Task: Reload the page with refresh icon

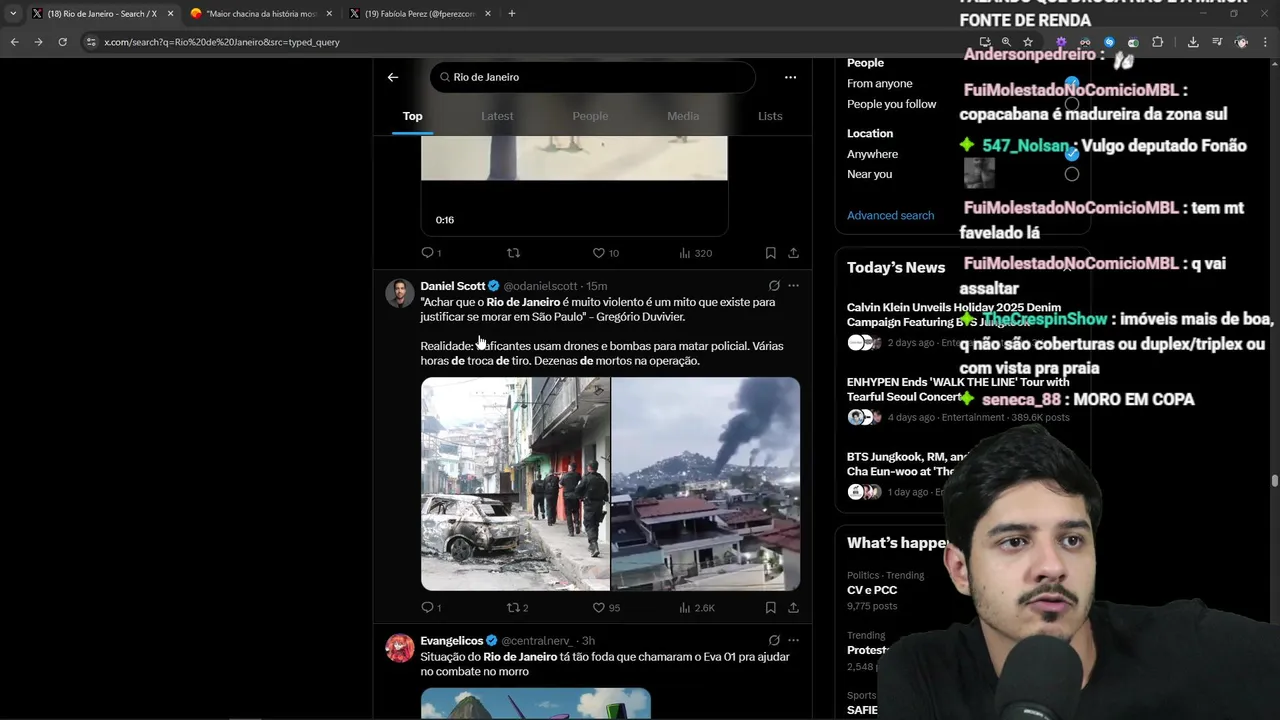Action: (62, 42)
